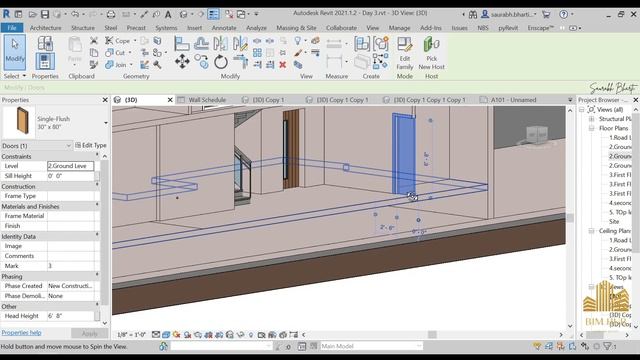Viewport: 640px width, 360px height.
Task: Select the Array tool icon
Action: click(x=257, y=53)
